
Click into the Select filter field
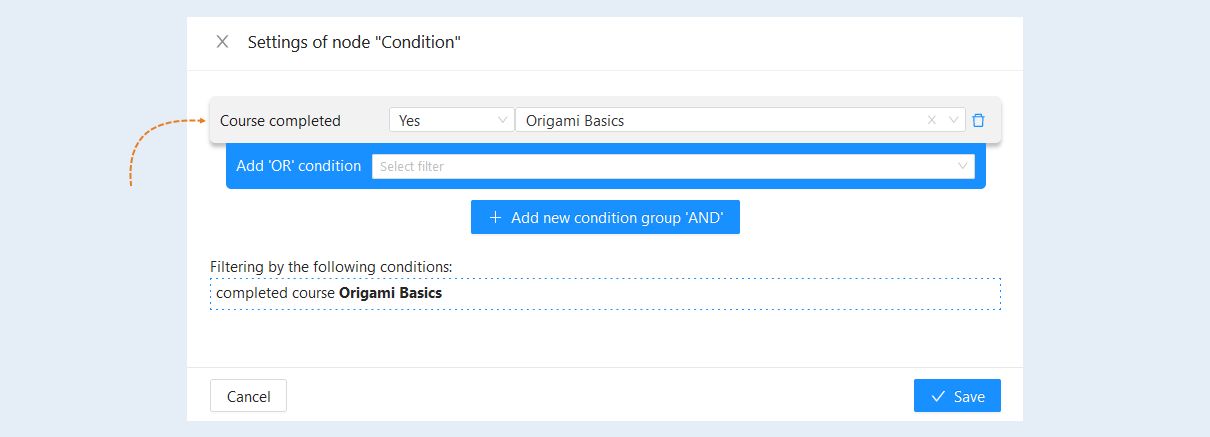pyautogui.click(x=673, y=166)
